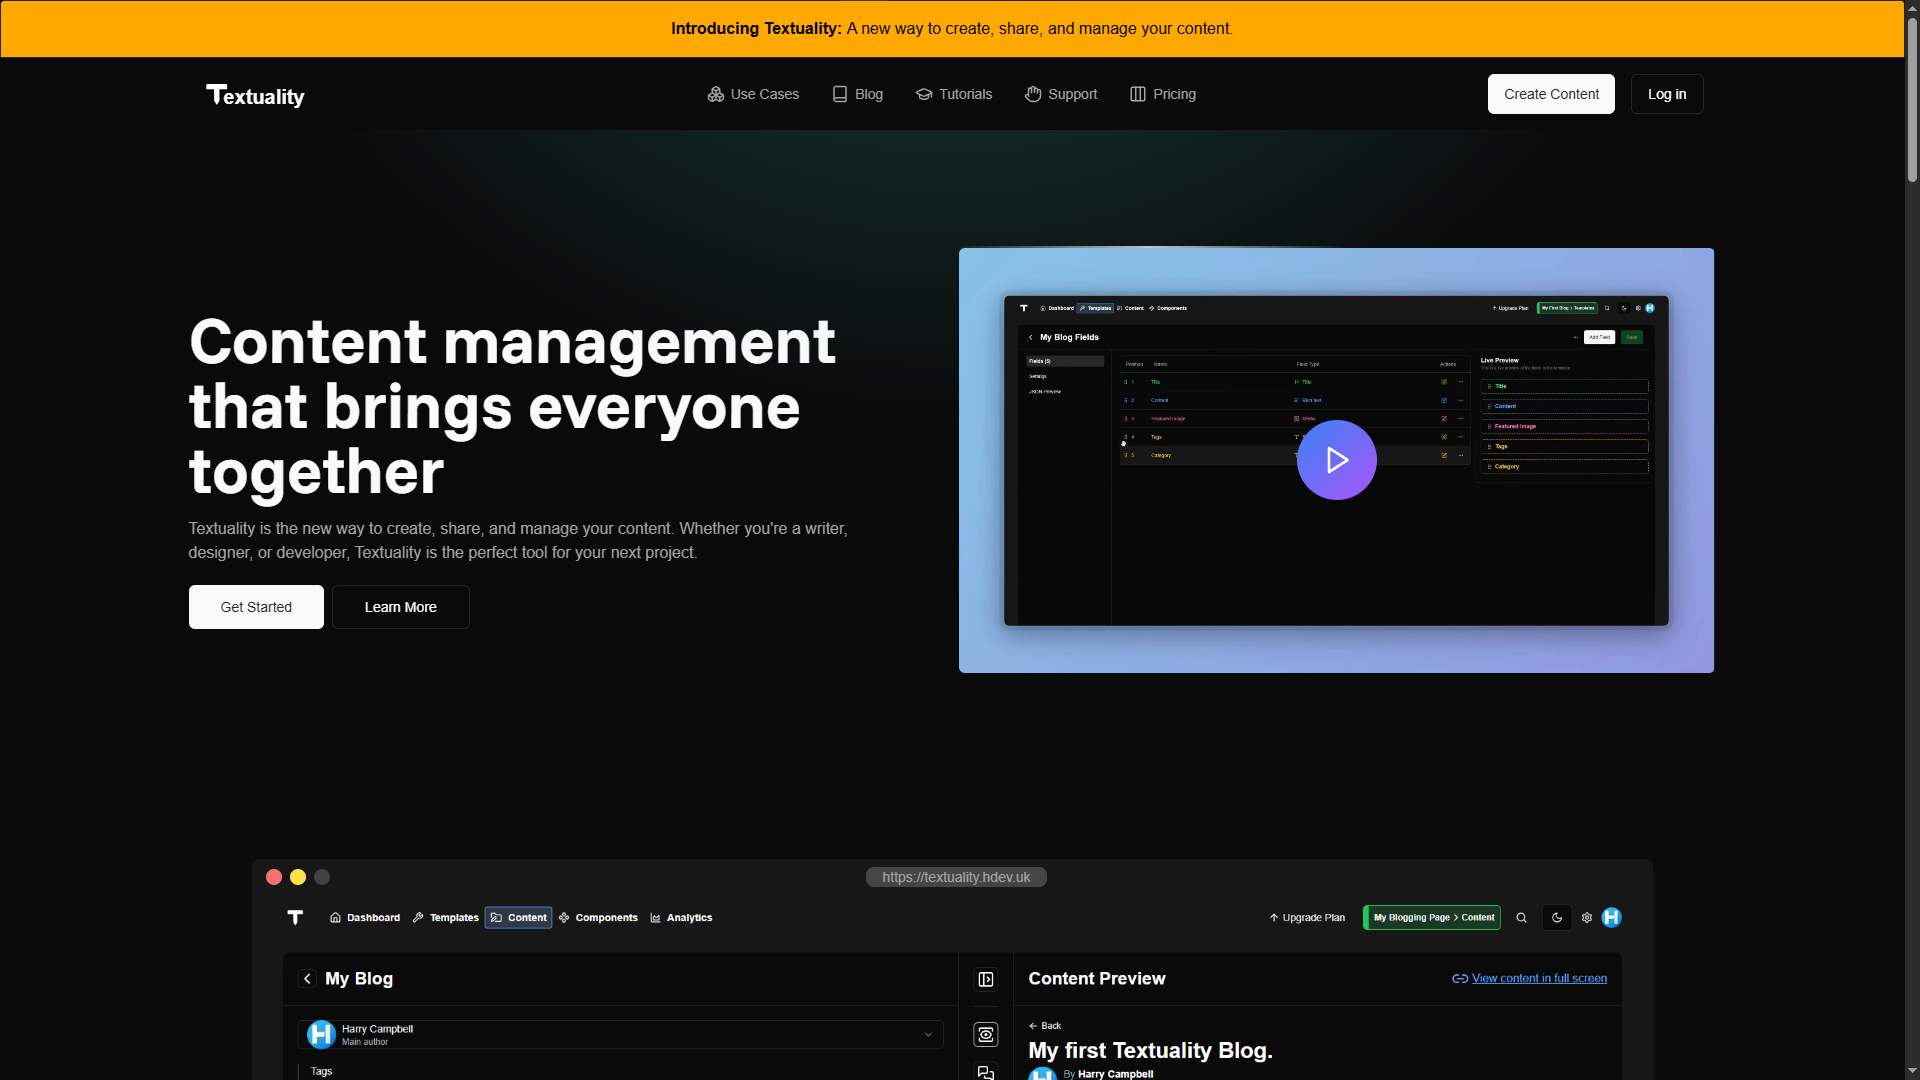This screenshot has height=1080, width=1920.
Task: Click the Pricing columns icon
Action: tap(1138, 94)
